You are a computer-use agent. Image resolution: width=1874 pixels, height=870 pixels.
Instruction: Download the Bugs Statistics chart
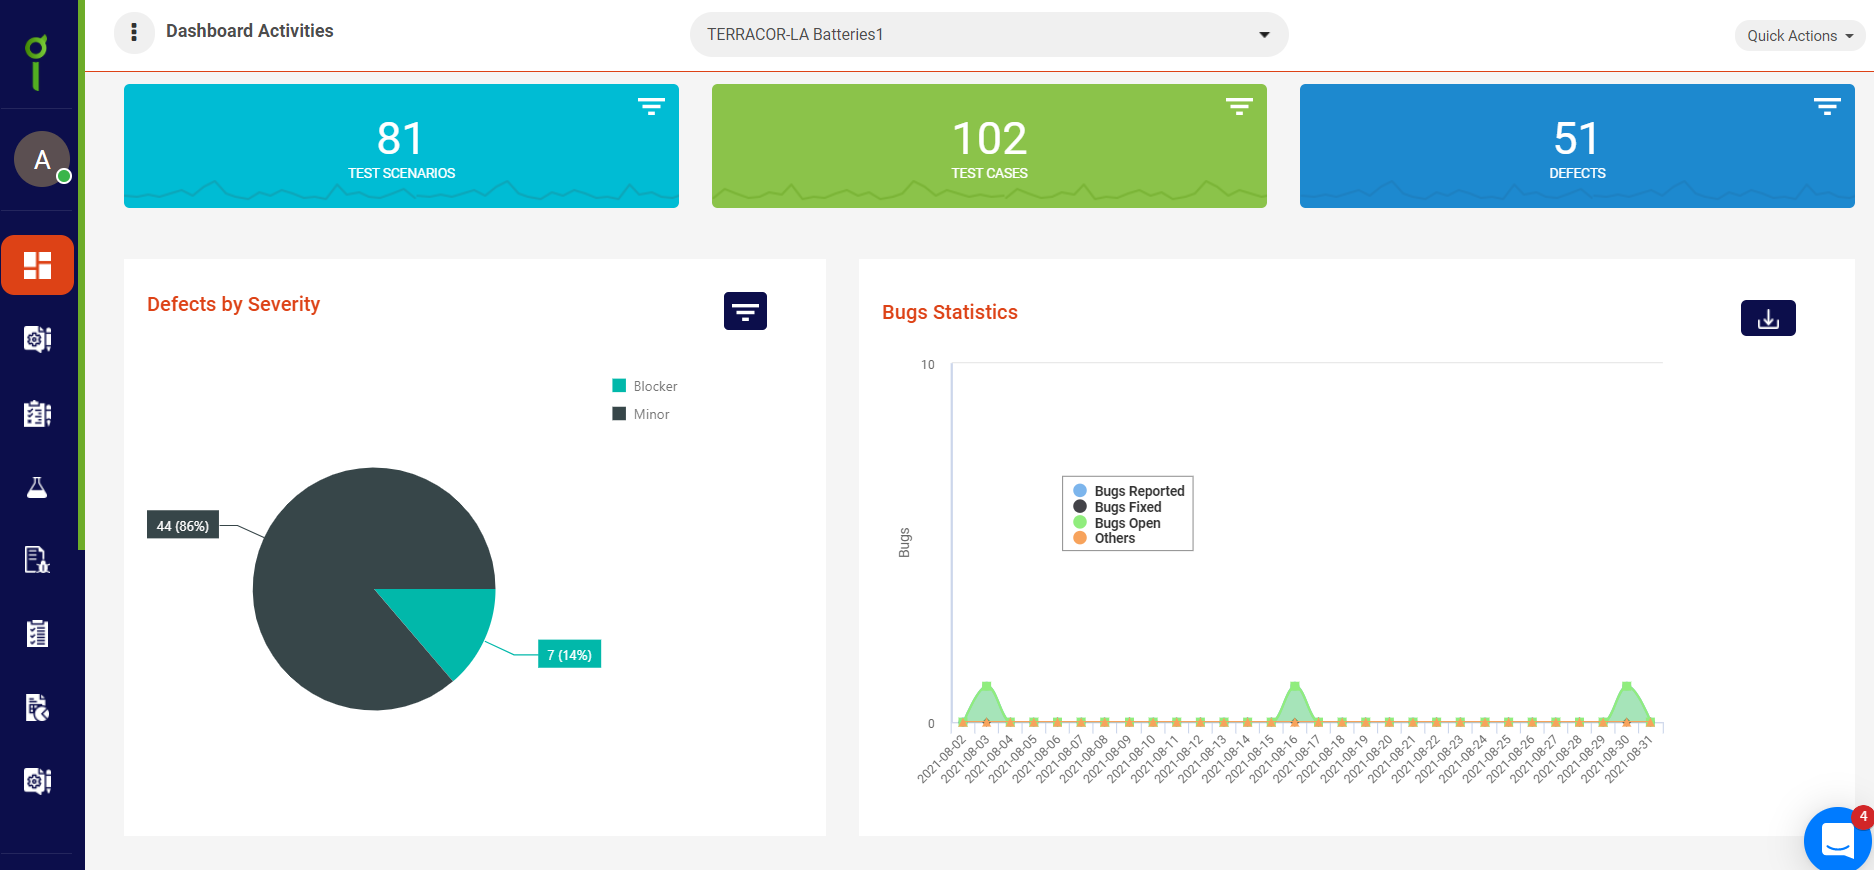(x=1768, y=318)
